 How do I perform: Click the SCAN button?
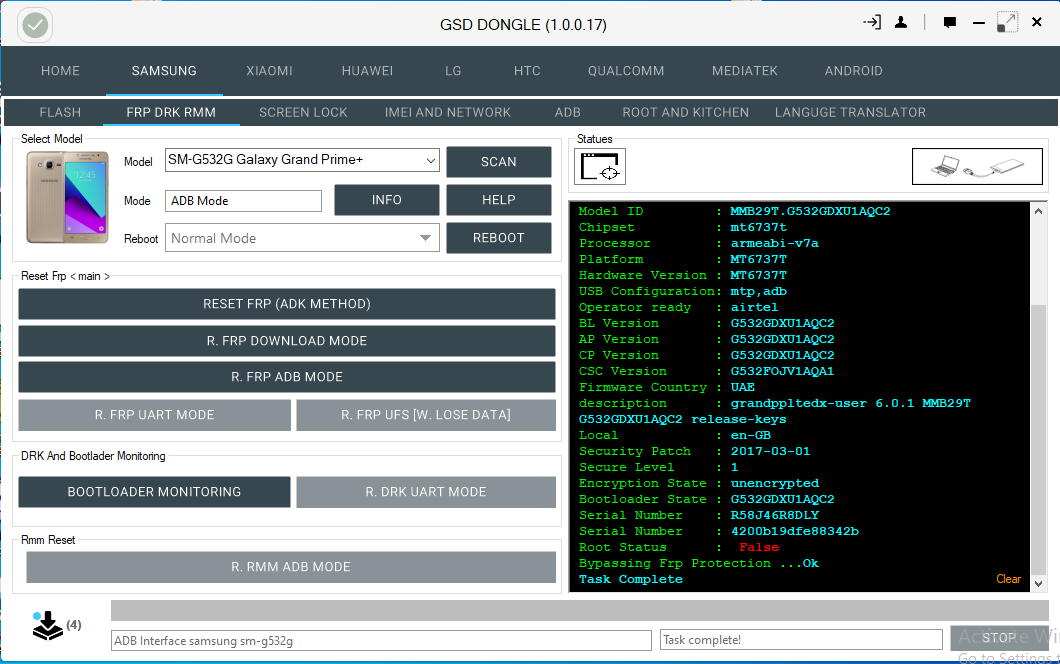pos(498,162)
